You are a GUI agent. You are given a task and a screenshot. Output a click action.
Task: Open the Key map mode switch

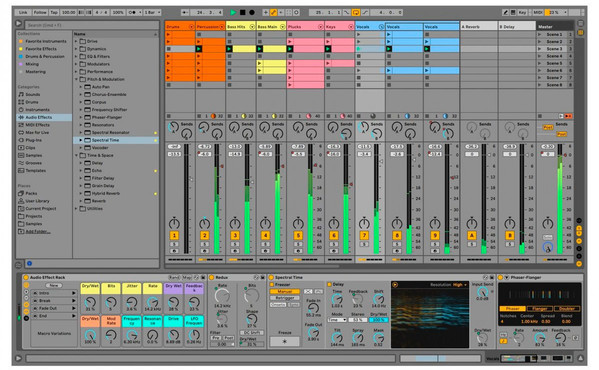coord(522,13)
